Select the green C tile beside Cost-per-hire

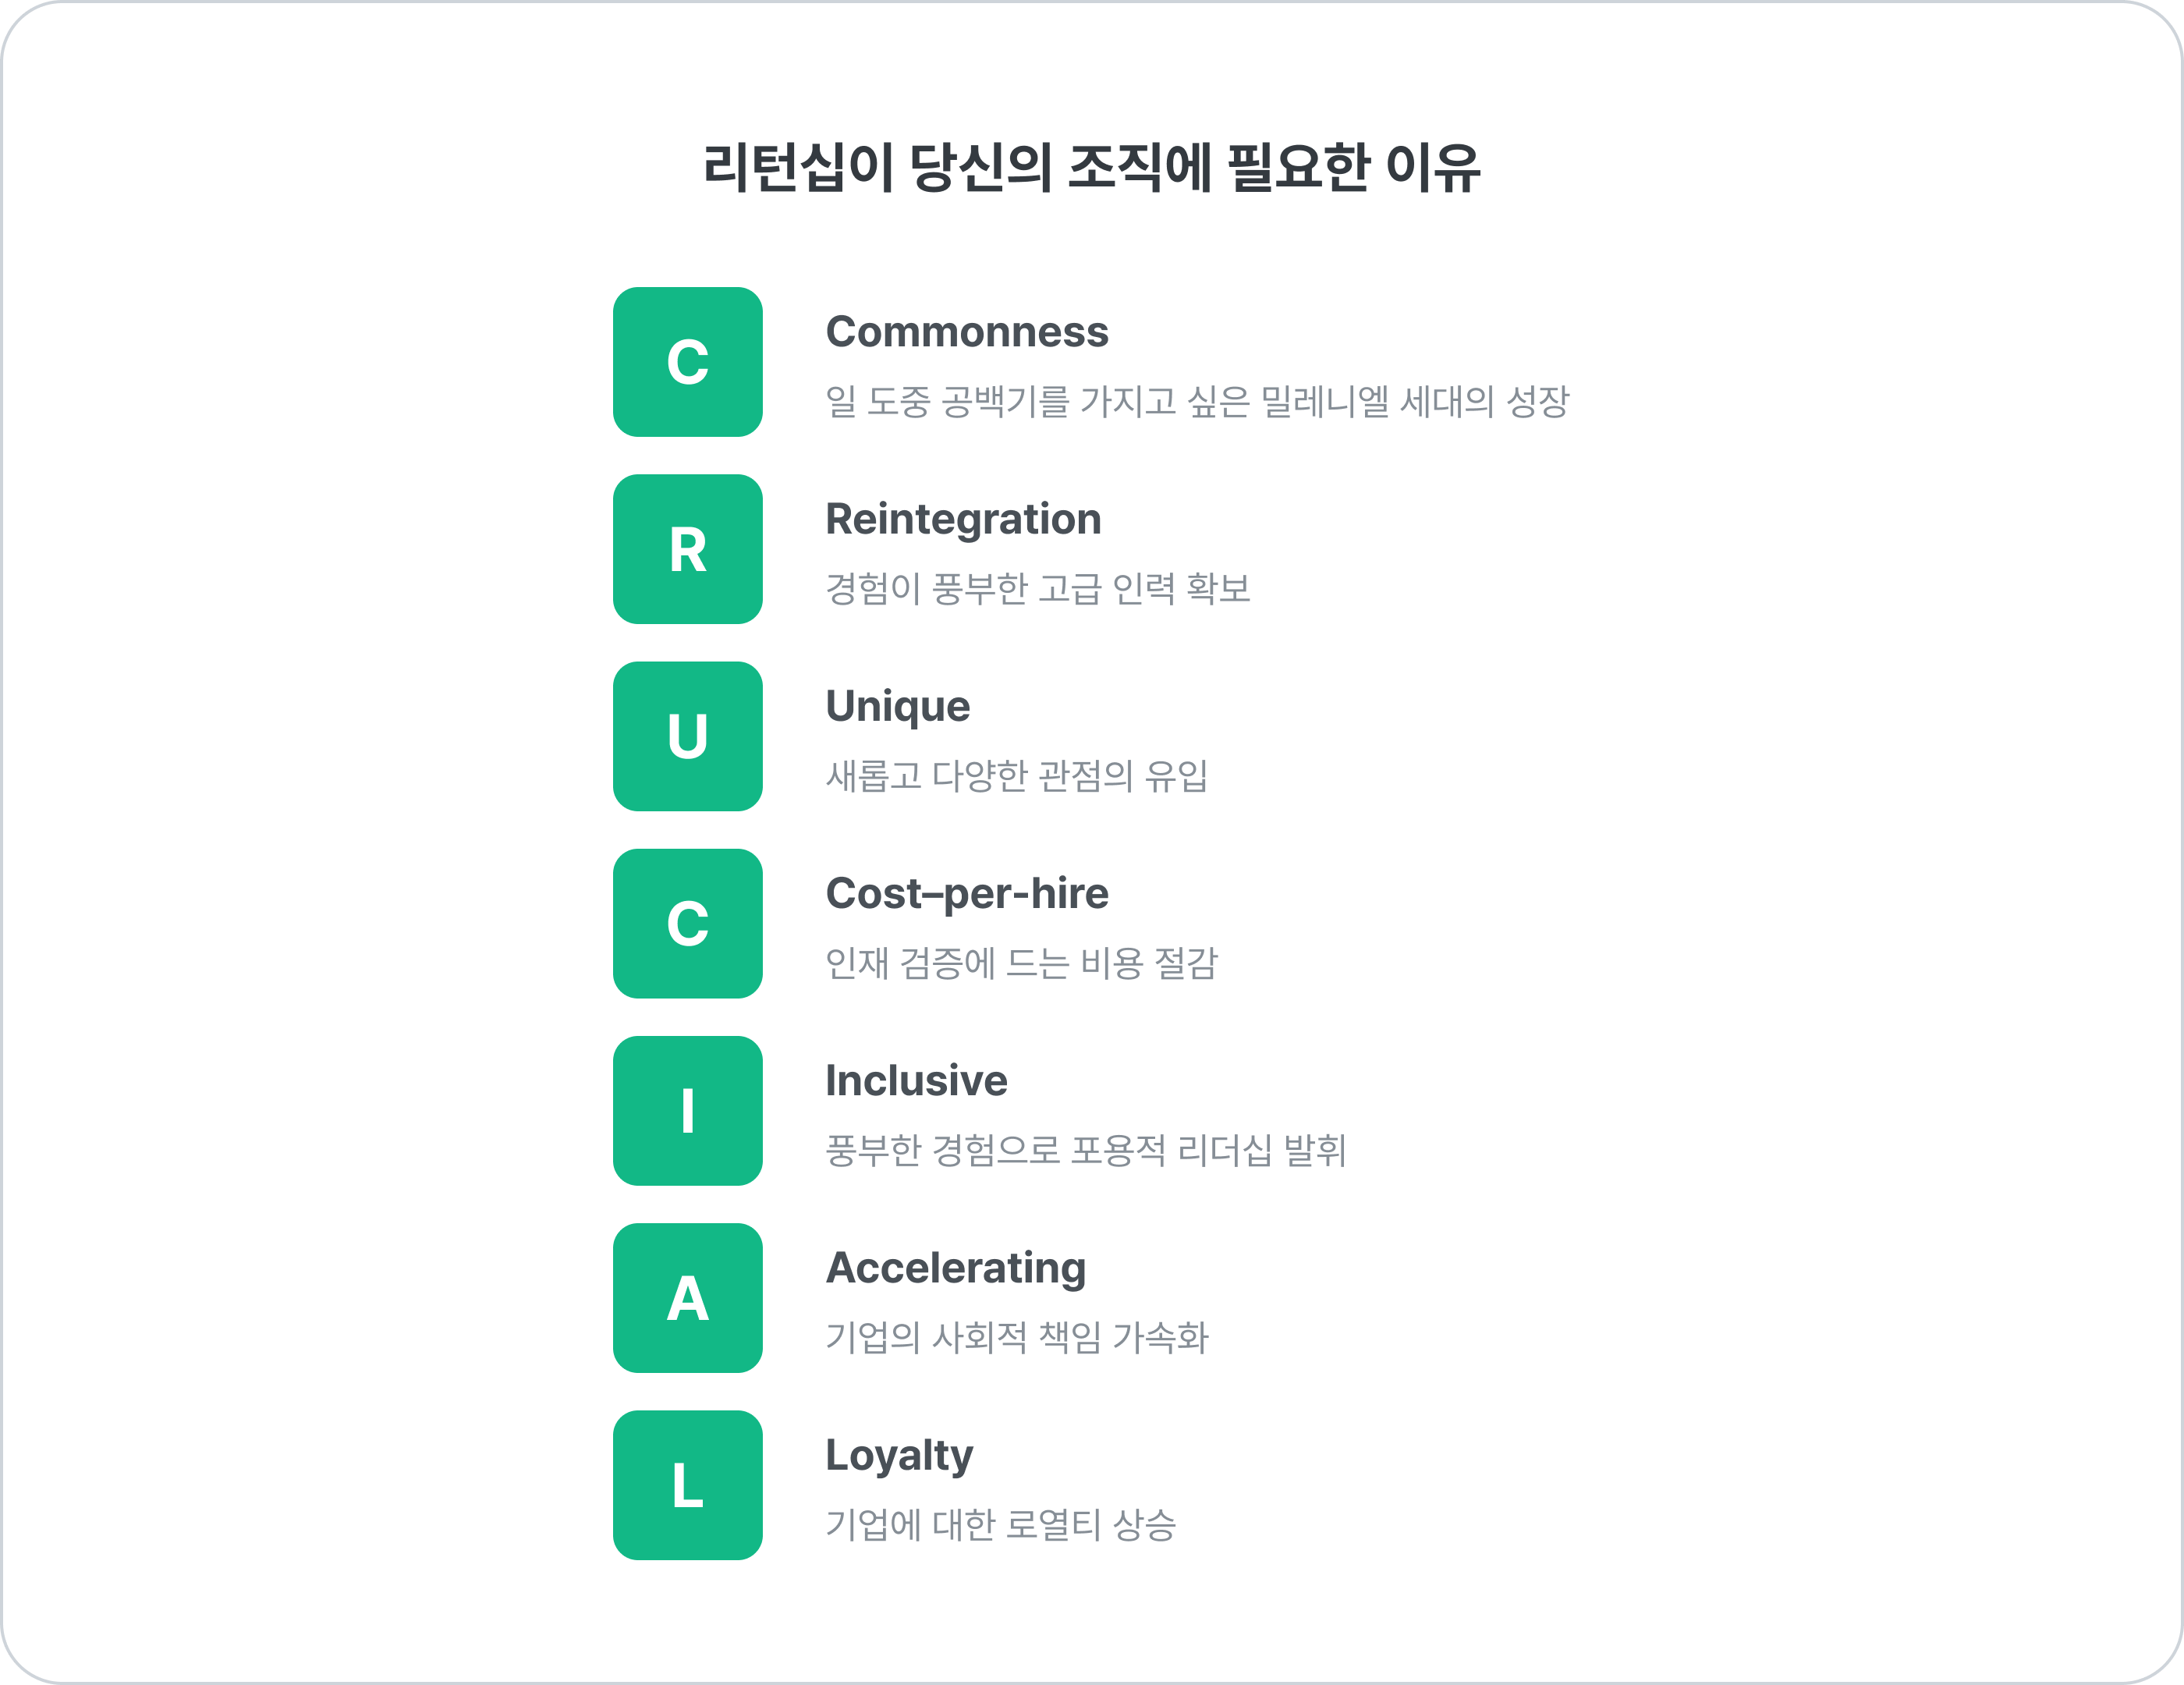[687, 923]
